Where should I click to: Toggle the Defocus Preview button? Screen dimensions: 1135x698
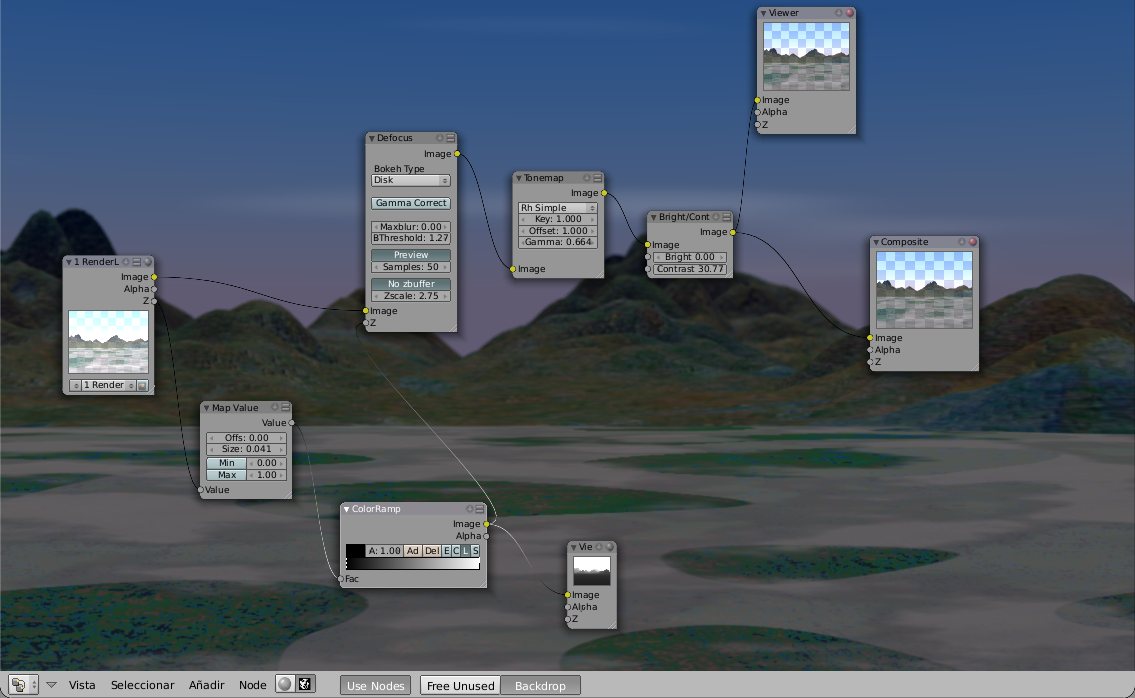(x=410, y=255)
